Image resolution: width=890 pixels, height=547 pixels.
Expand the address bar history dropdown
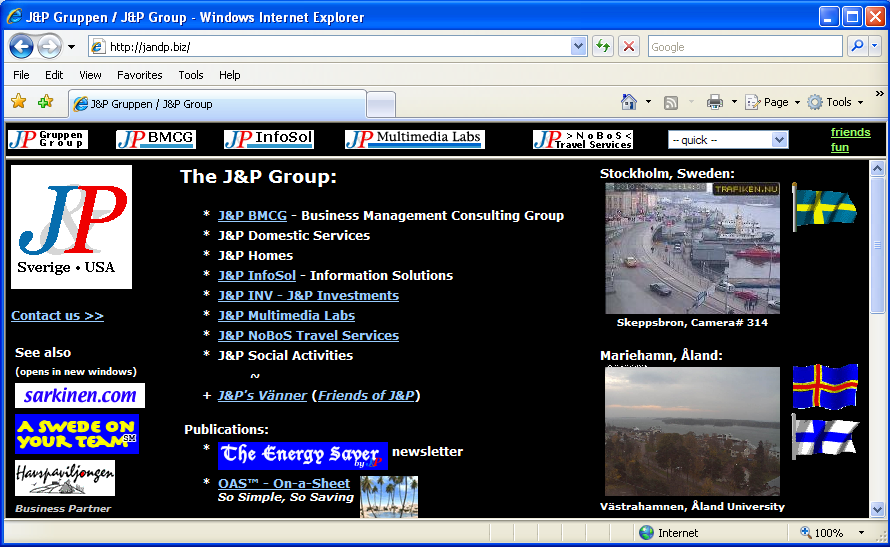click(x=578, y=46)
